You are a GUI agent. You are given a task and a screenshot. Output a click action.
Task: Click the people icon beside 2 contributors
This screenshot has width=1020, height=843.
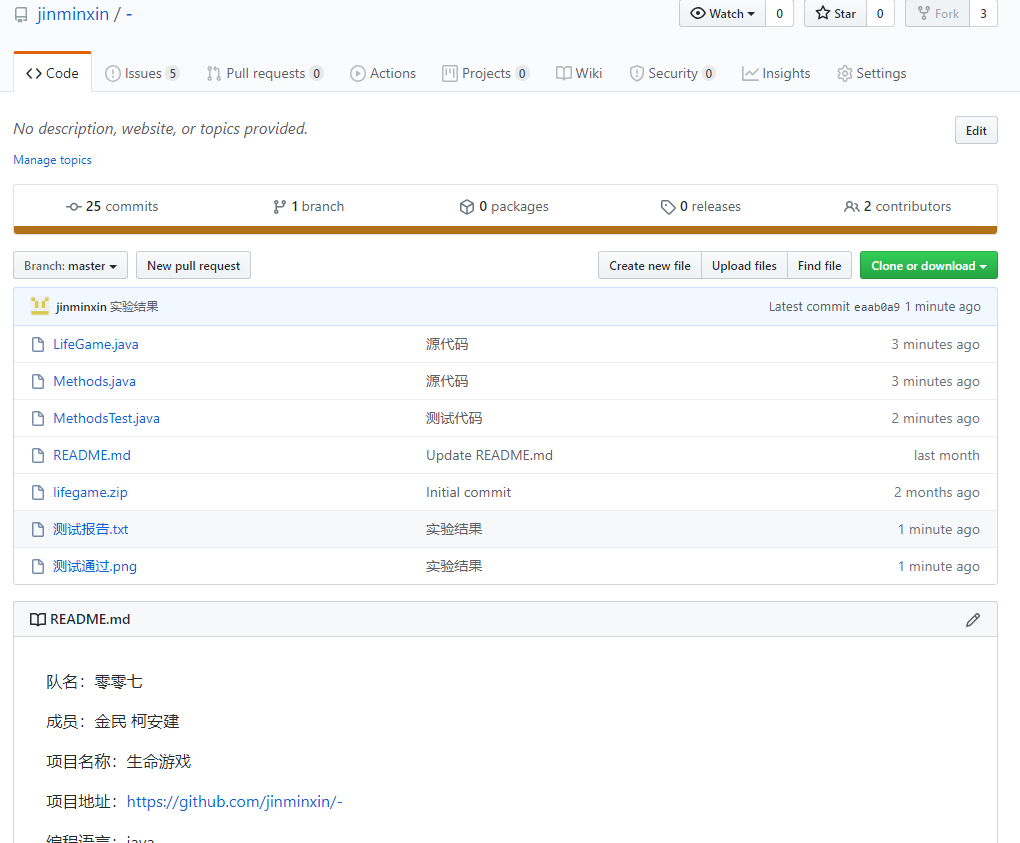click(852, 207)
